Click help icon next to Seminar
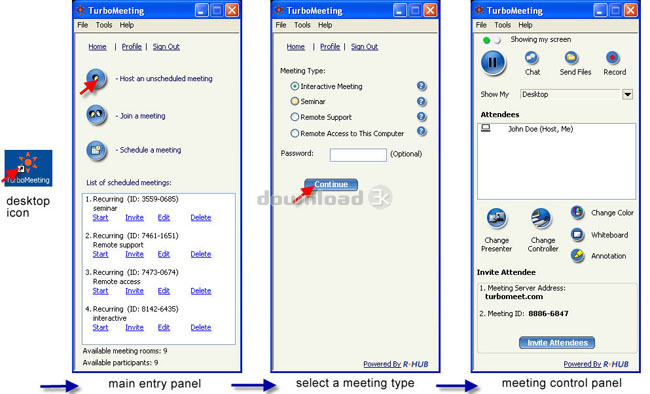 (421, 101)
